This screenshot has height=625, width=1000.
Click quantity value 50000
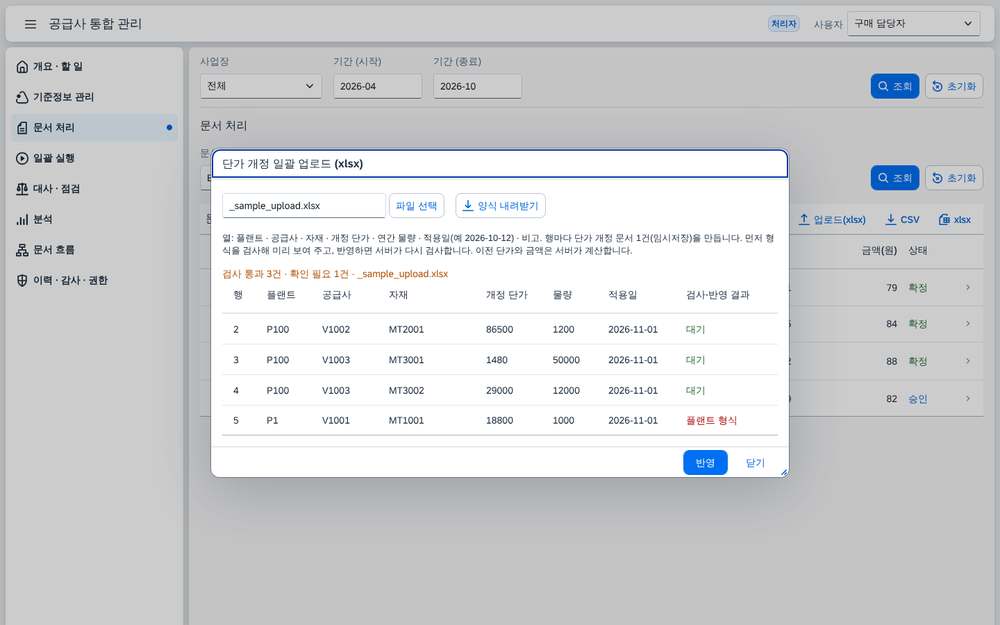[566, 360]
